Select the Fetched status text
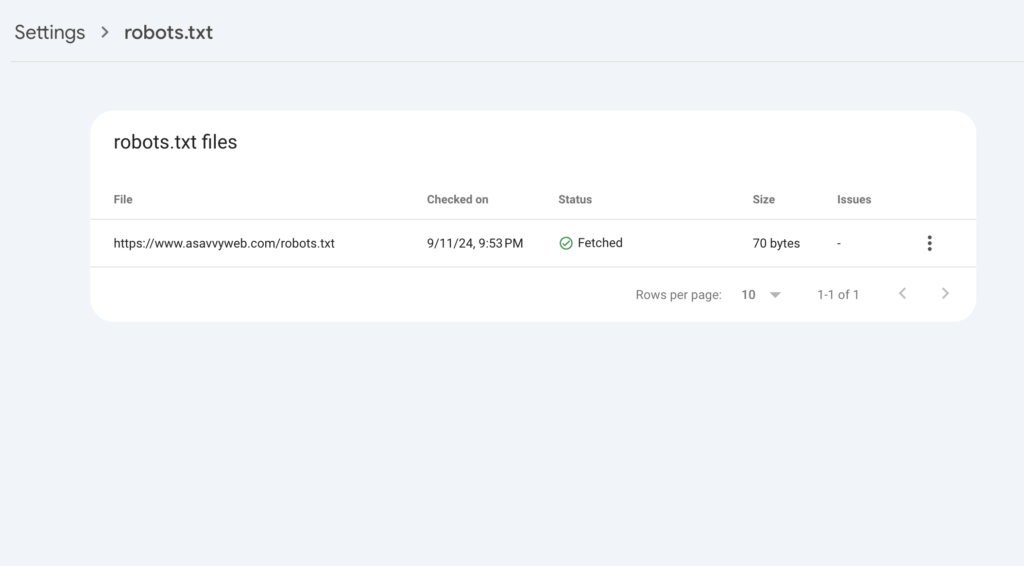Viewport: 1024px width, 566px height. pyautogui.click(x=600, y=243)
